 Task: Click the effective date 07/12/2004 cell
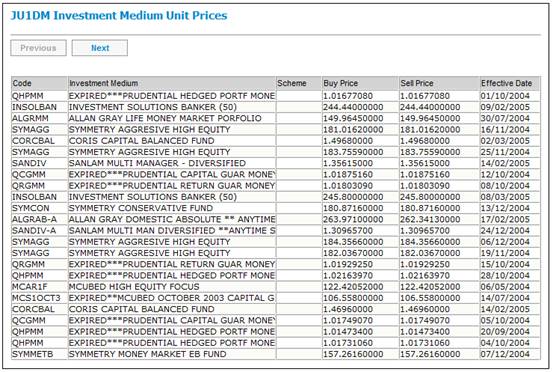pos(510,354)
